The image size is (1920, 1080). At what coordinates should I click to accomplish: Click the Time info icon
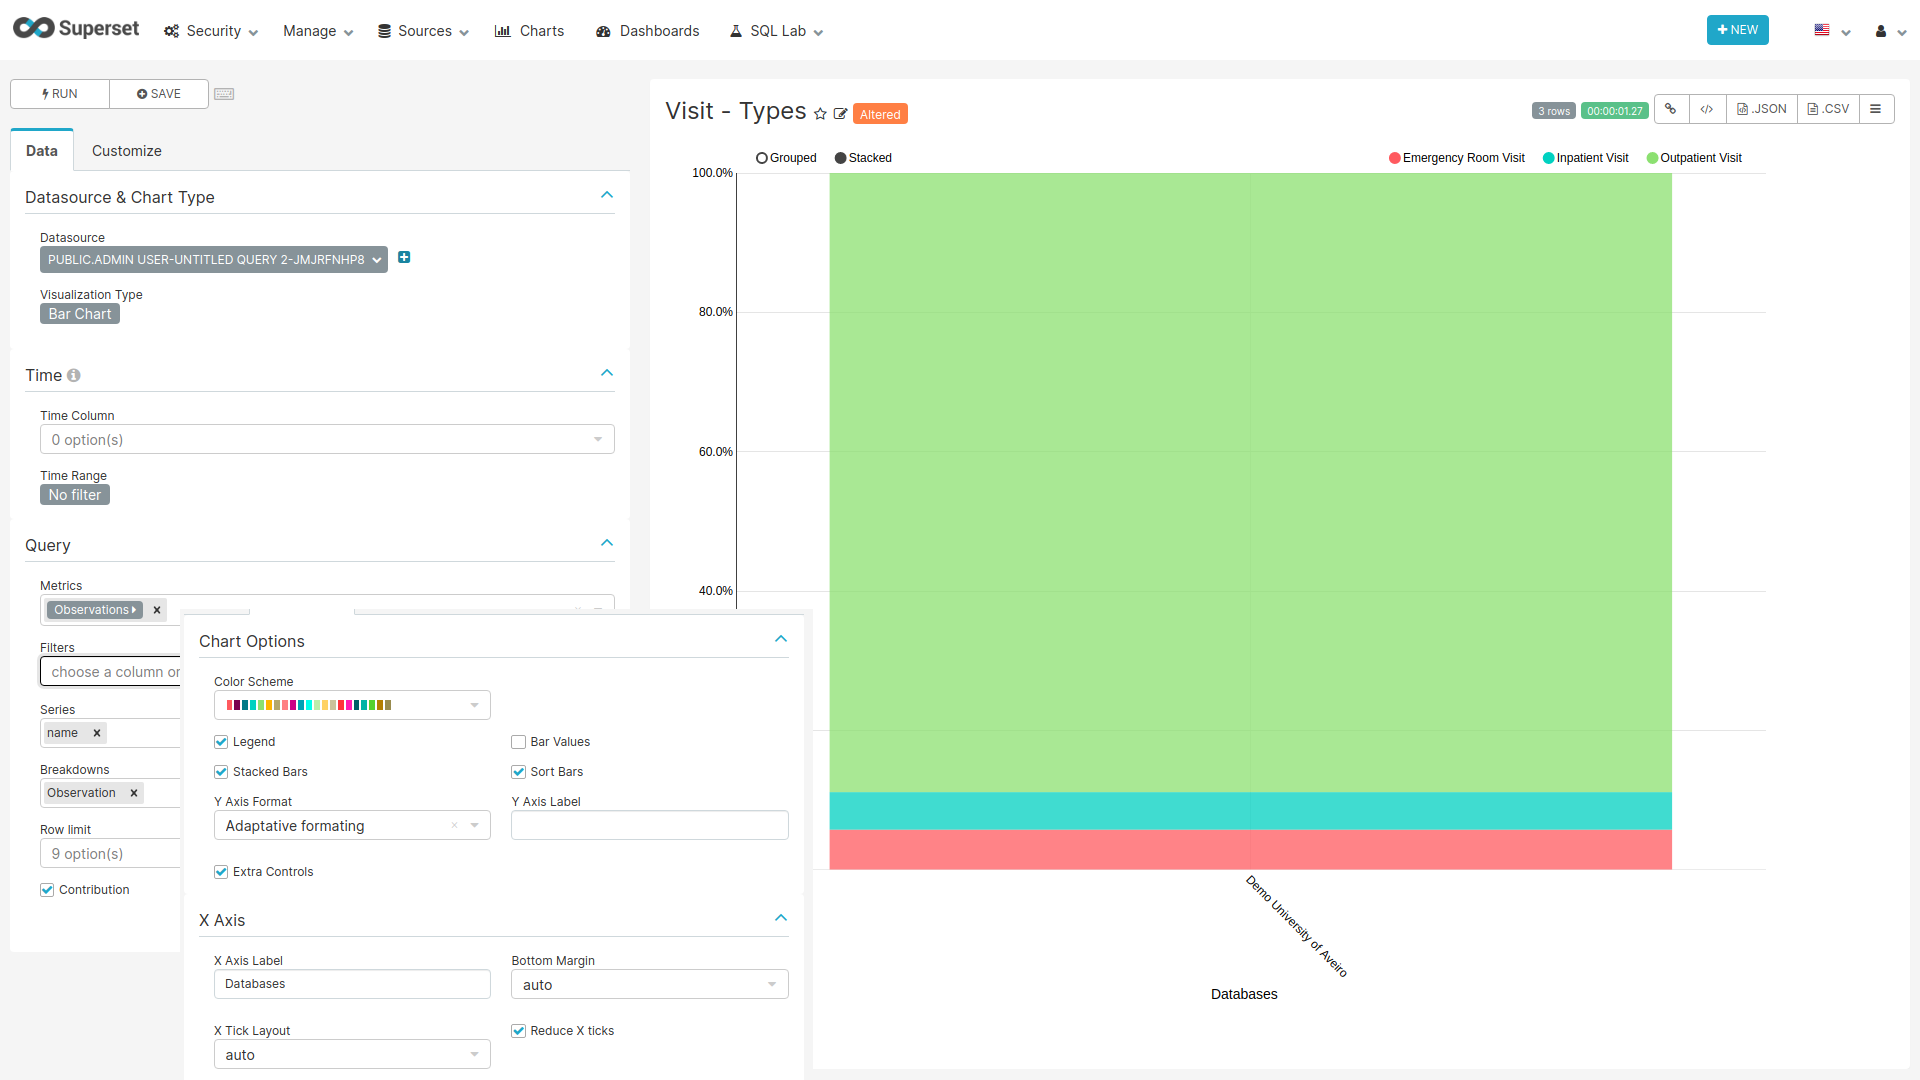[x=74, y=376]
